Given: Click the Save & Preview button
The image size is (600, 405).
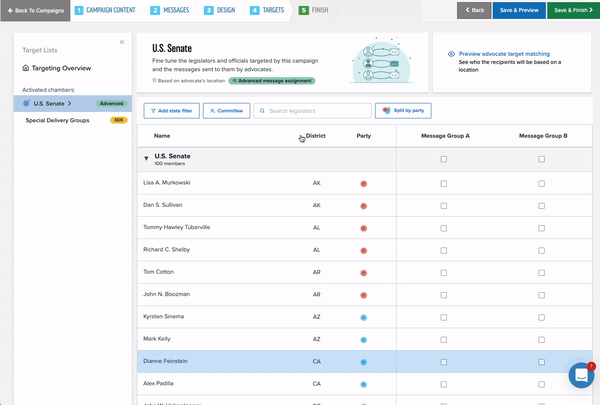Looking at the screenshot, I should pyautogui.click(x=518, y=10).
